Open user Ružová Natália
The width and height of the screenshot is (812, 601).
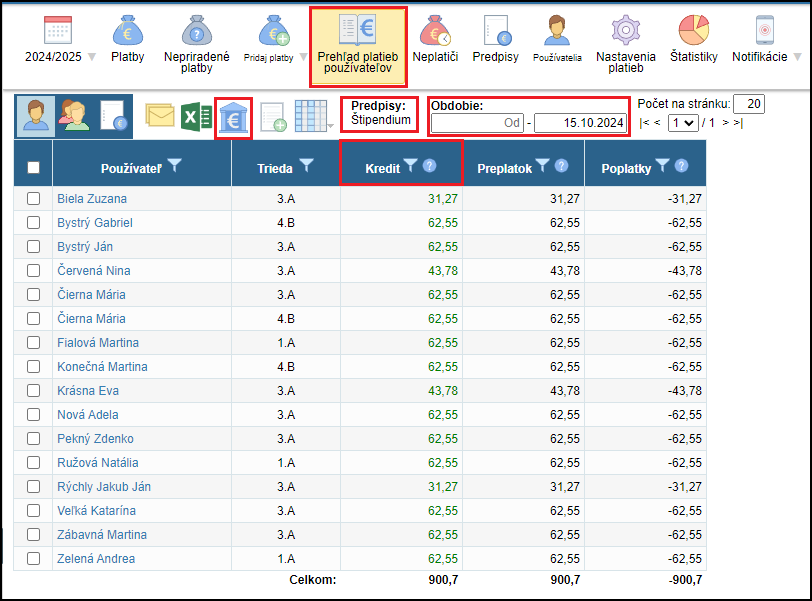pyautogui.click(x=97, y=462)
